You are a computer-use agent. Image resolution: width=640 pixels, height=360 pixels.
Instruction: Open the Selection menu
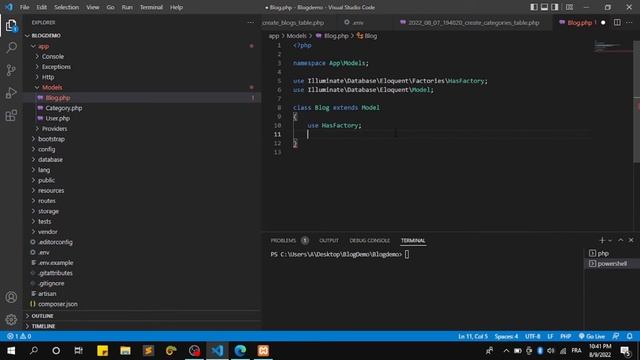click(67, 7)
